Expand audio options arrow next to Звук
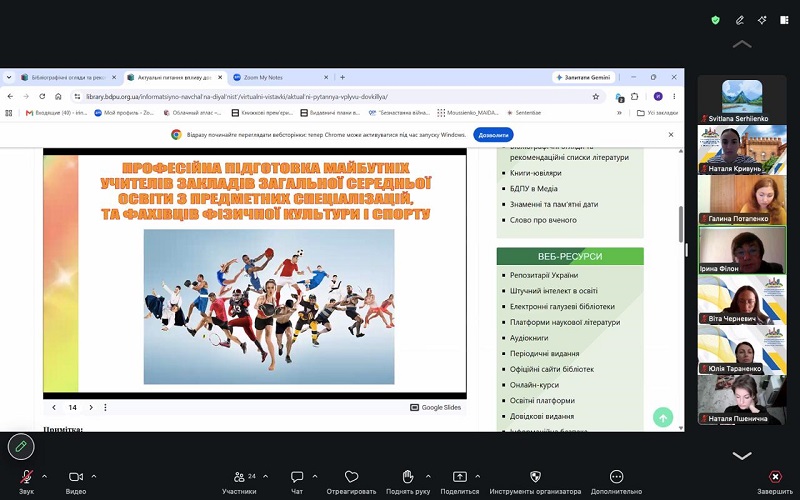The width and height of the screenshot is (800, 500). 44,477
